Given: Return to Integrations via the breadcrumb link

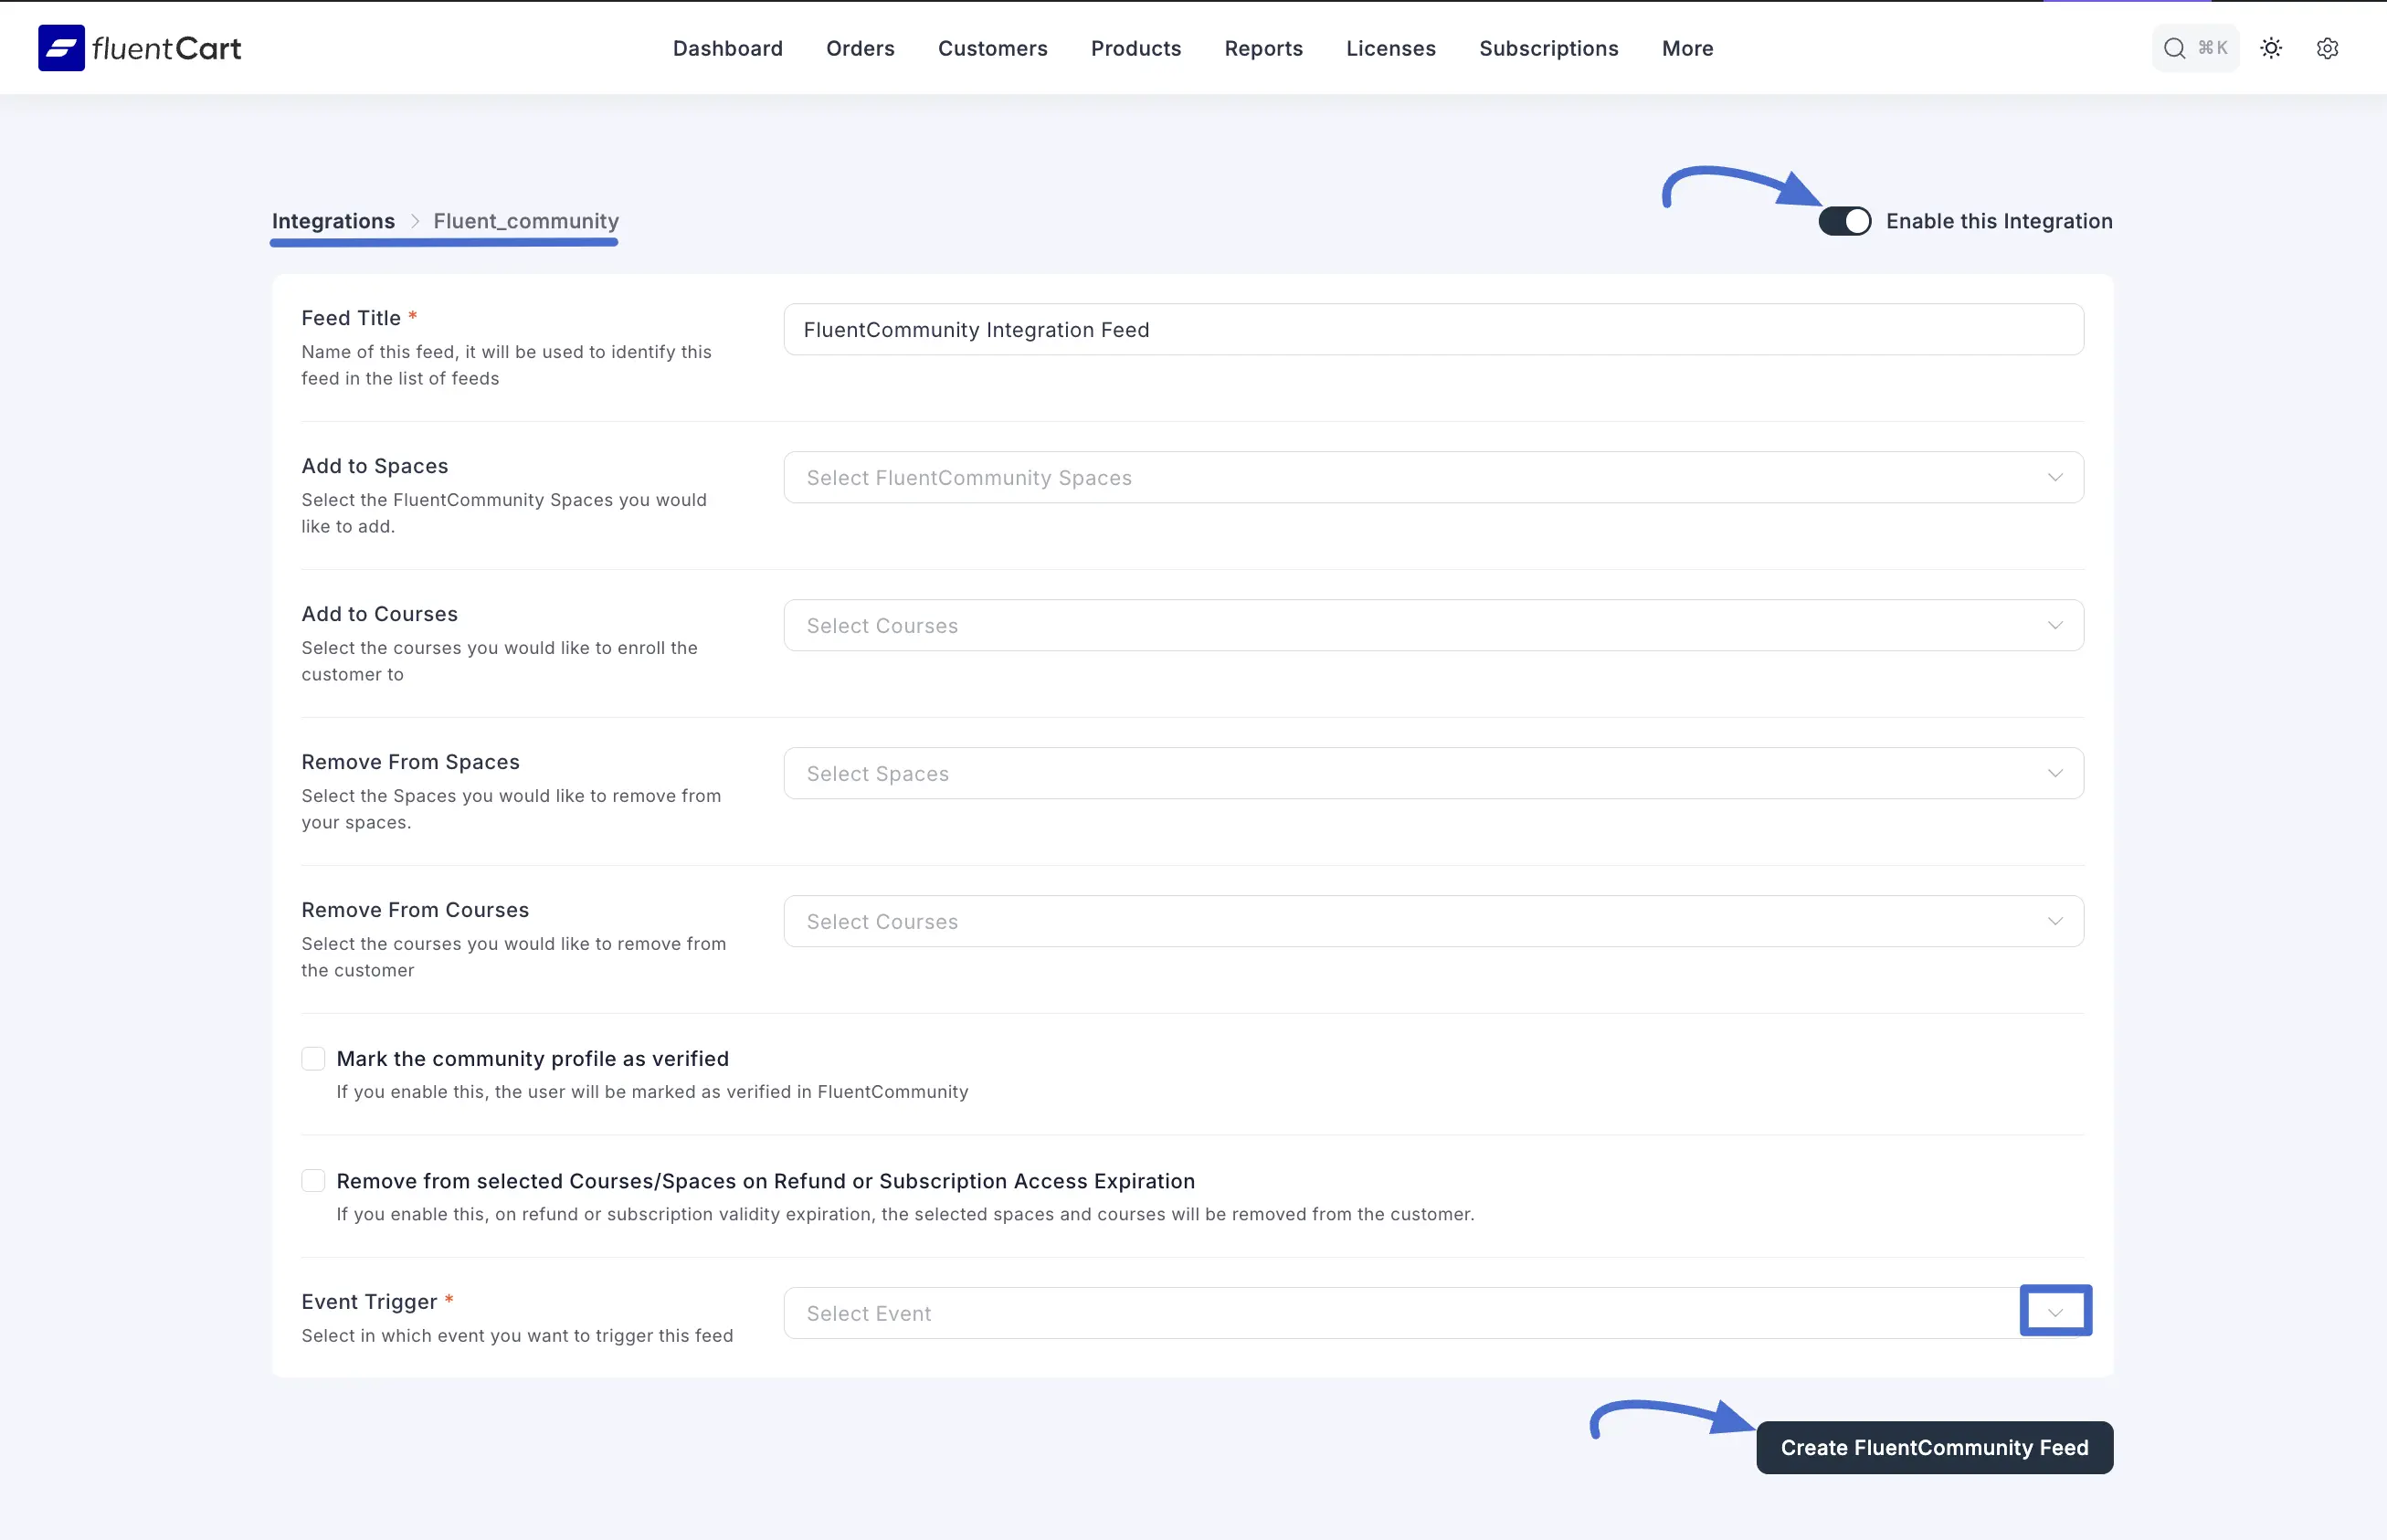Looking at the screenshot, I should click(333, 221).
